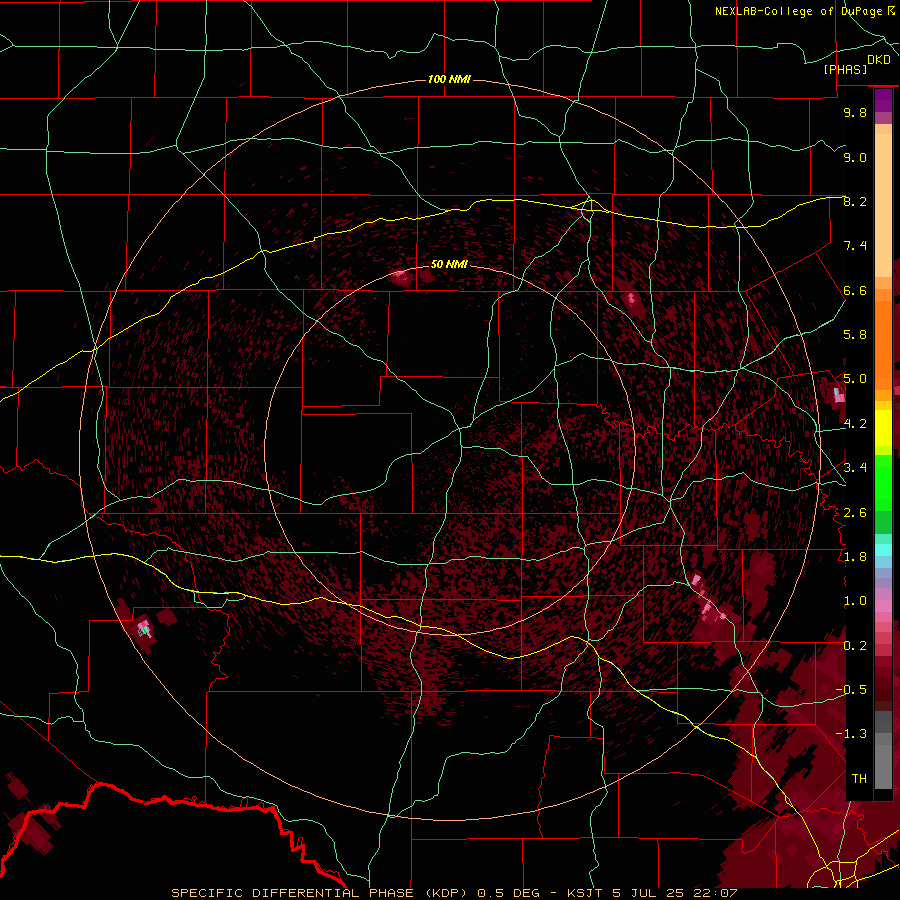Select the 5.0 scale value
This screenshot has height=900, width=900.
tap(855, 379)
